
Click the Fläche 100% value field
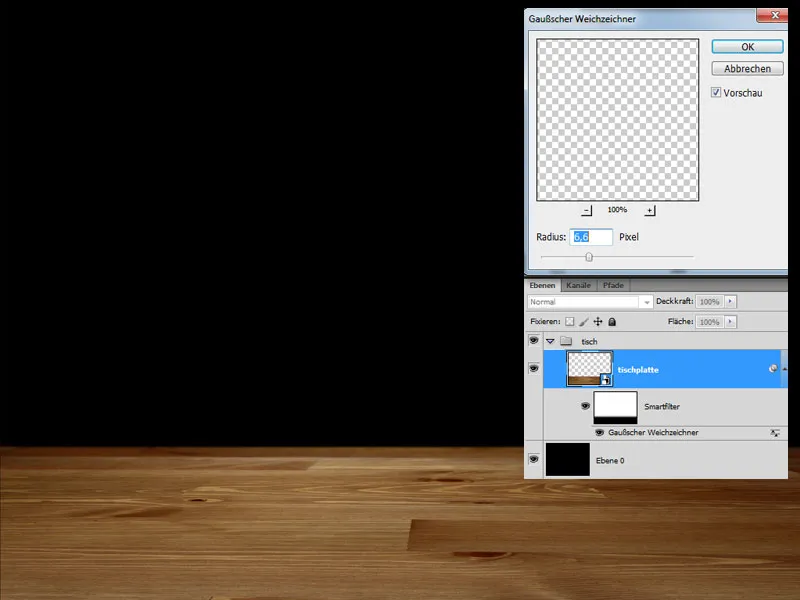click(709, 322)
